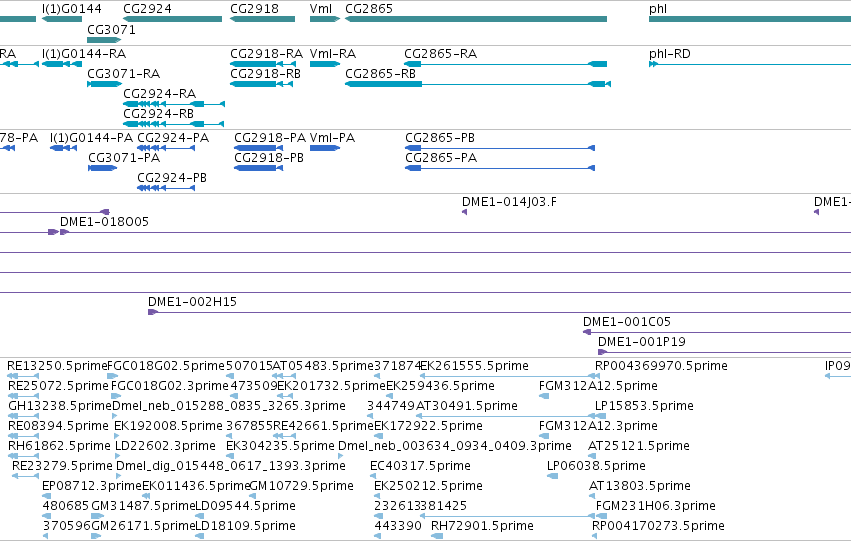The height and width of the screenshot is (541, 851).
Task: Select the CG2924 gene bar
Action: click(x=173, y=19)
